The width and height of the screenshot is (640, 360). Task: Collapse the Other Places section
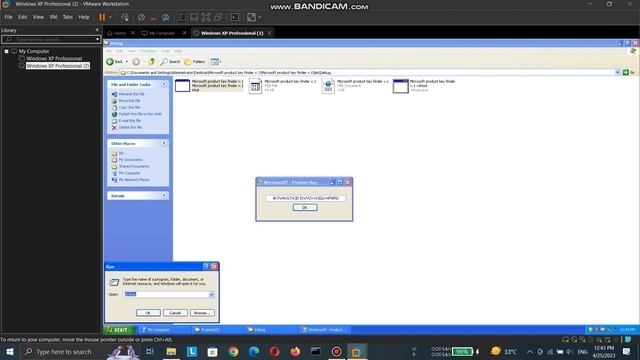point(164,143)
